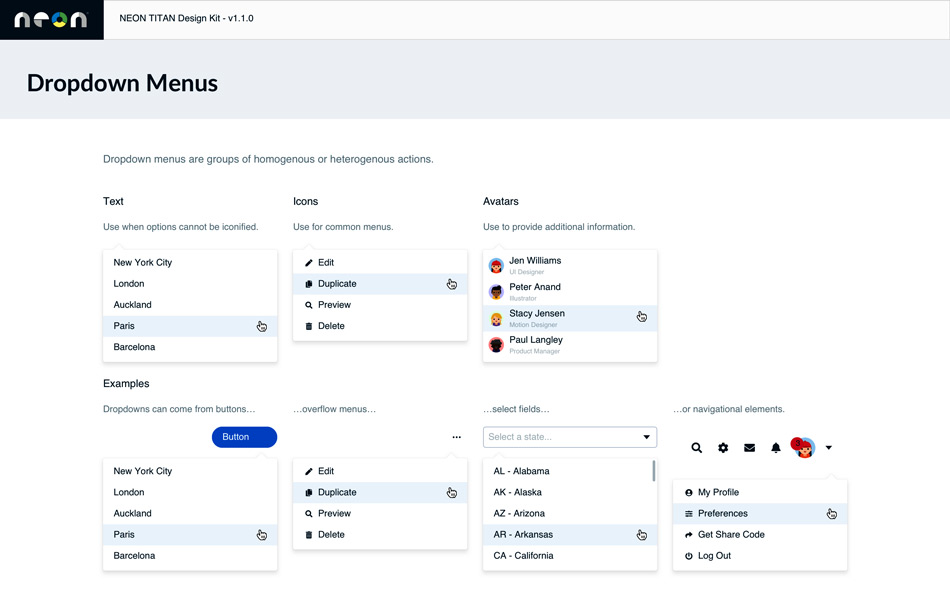Click the notification bell icon

[776, 448]
